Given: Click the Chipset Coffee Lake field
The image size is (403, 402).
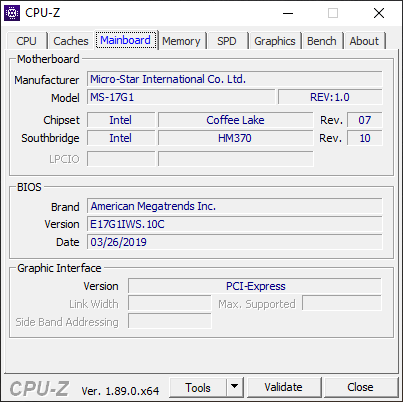Looking at the screenshot, I should point(235,120).
